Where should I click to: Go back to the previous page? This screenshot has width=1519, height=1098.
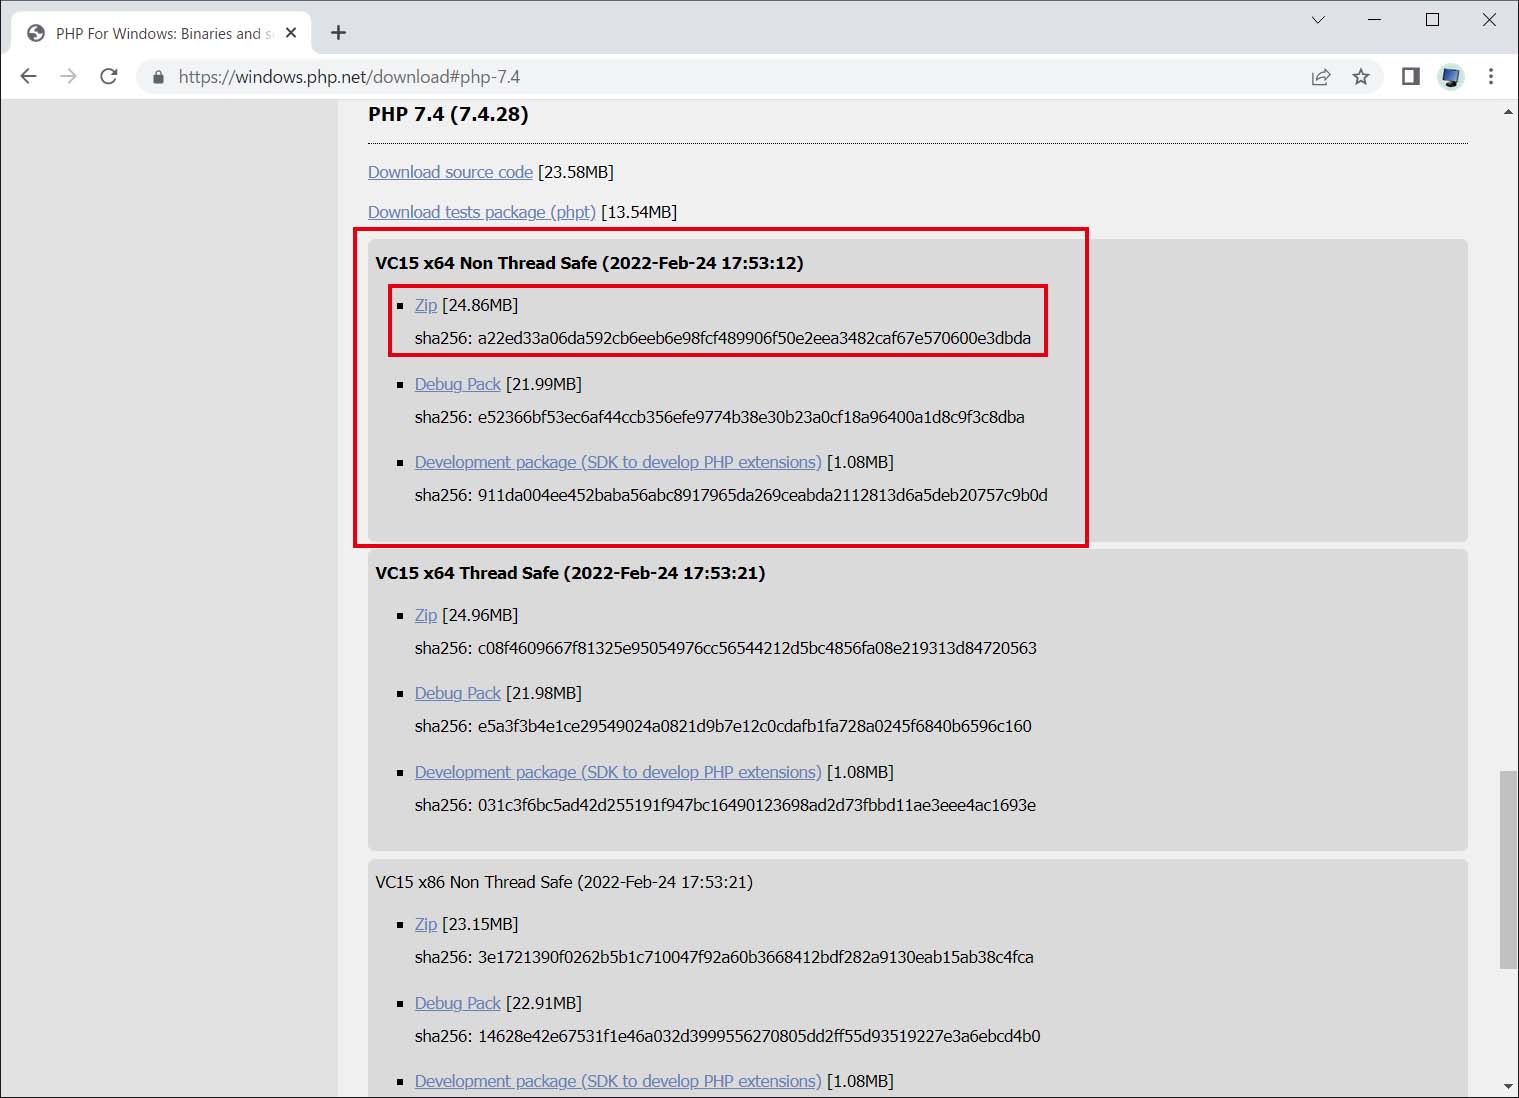28,77
